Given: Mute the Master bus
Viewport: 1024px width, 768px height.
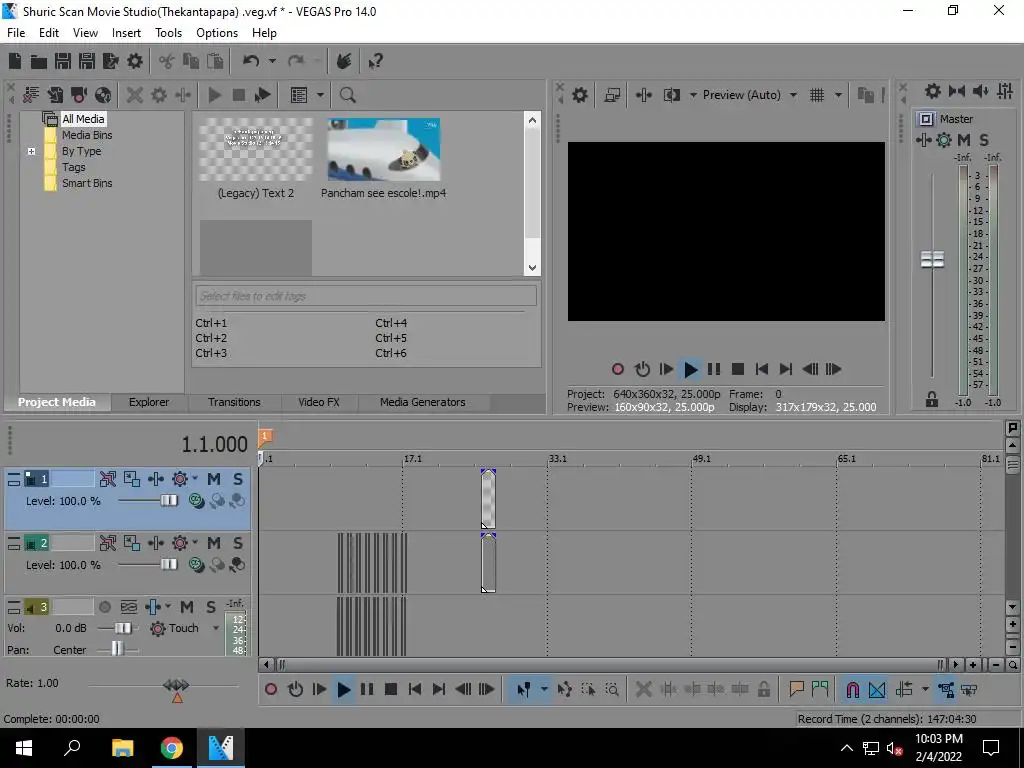Looking at the screenshot, I should [964, 140].
